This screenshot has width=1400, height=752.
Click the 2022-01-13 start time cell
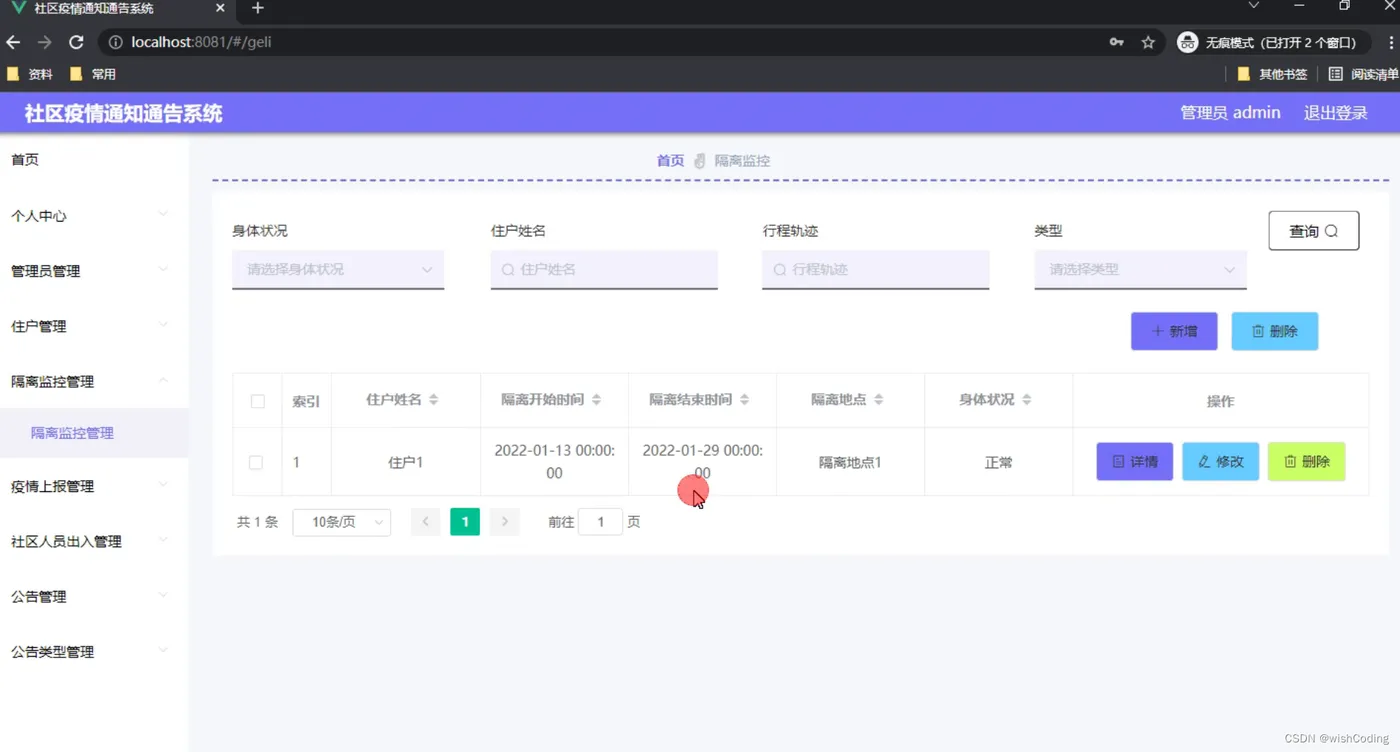[x=554, y=462]
